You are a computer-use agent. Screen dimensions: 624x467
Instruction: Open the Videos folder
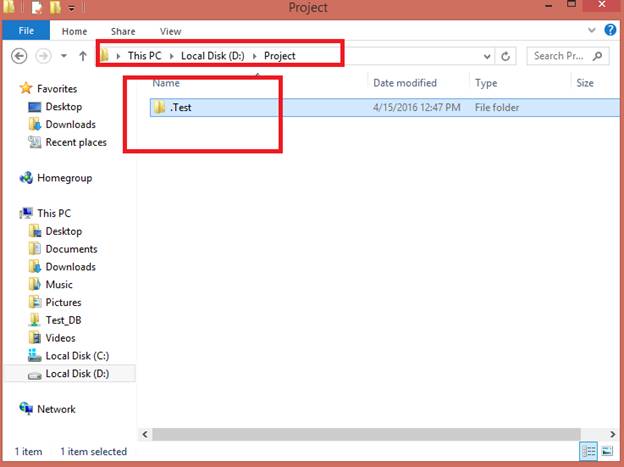pos(60,338)
